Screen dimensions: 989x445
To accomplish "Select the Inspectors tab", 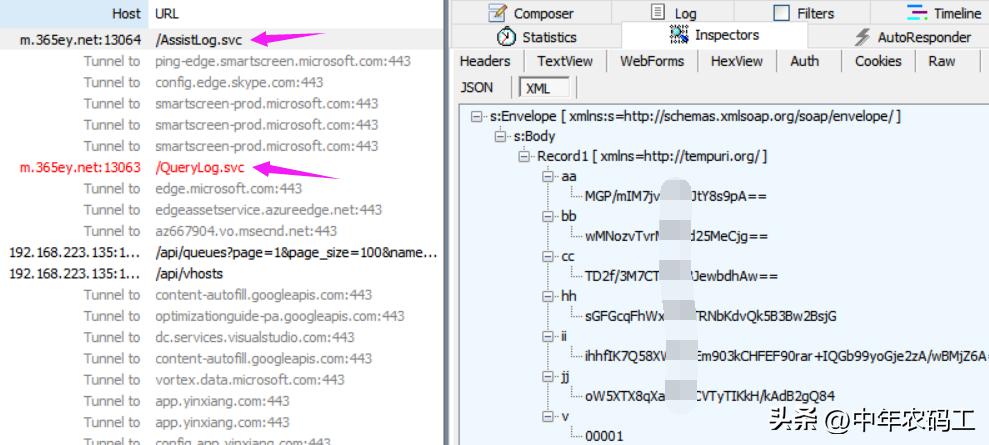I will (714, 35).
